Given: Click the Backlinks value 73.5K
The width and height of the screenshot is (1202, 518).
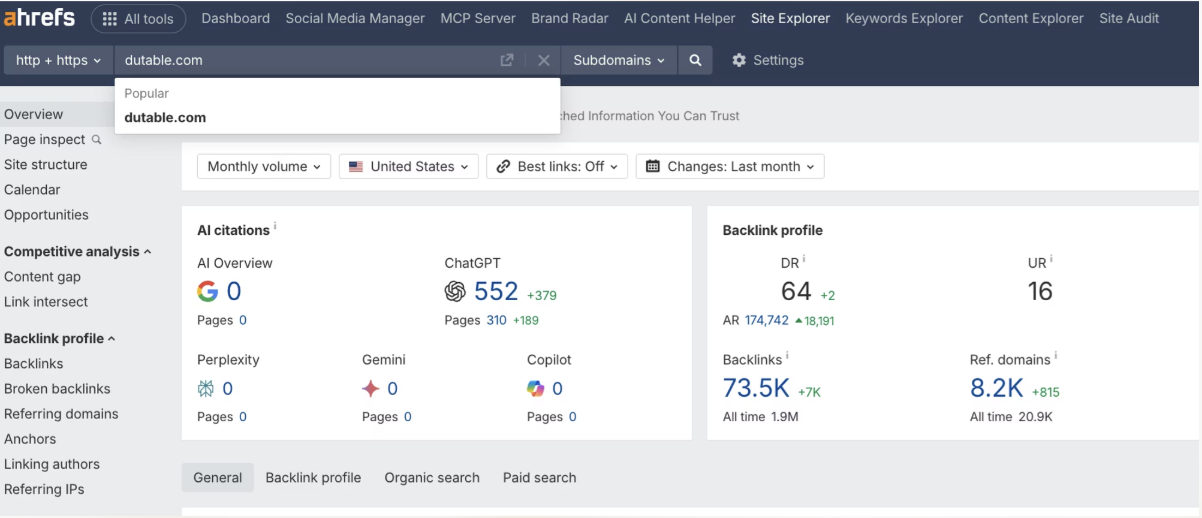Looking at the screenshot, I should 756,388.
